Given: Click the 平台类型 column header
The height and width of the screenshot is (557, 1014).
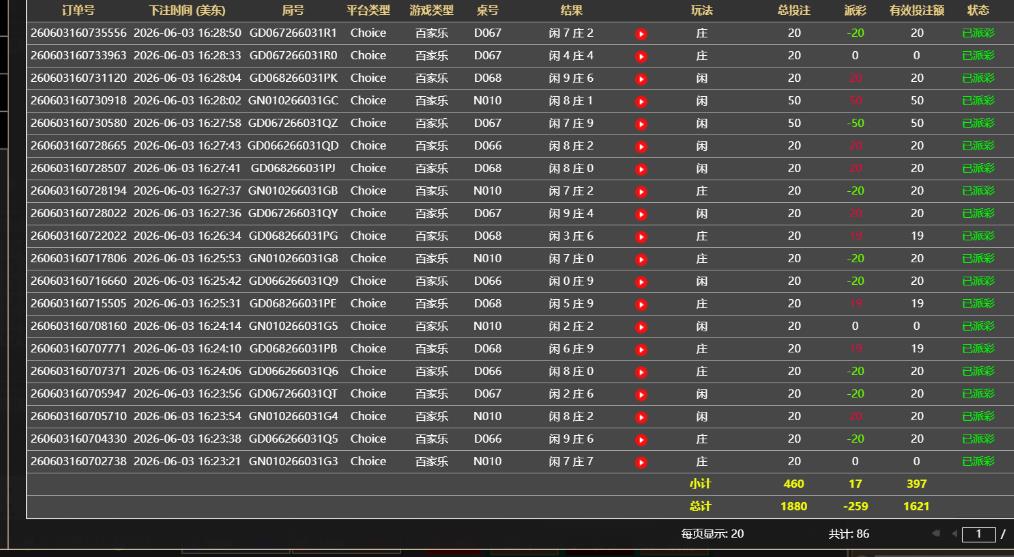Looking at the screenshot, I should pos(368,10).
